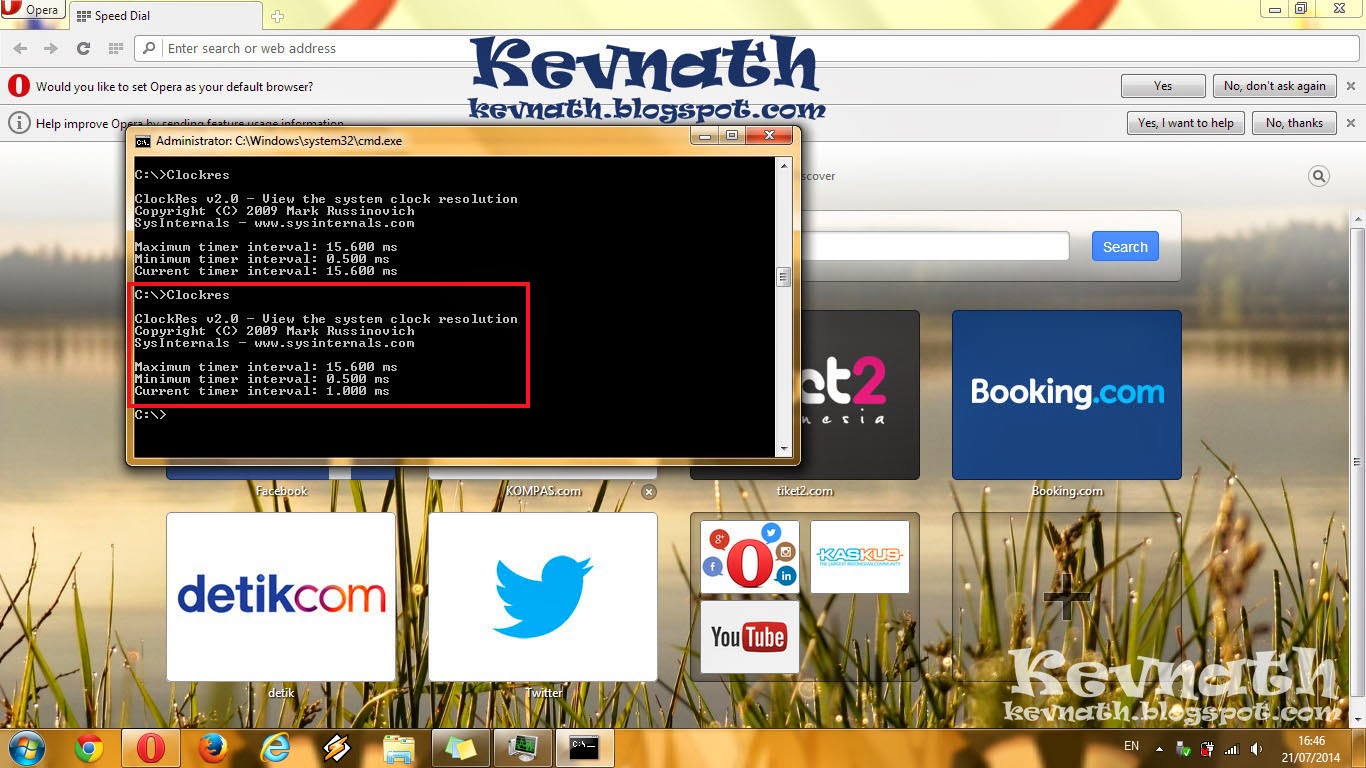Viewport: 1366px width, 768px height.
Task: Open the Twitter speed dial tile
Action: click(x=543, y=596)
